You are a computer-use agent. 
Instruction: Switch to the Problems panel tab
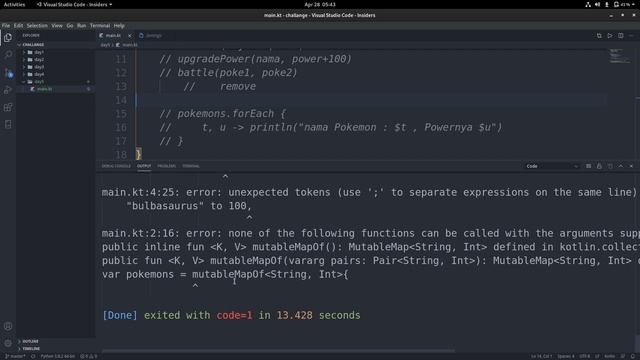[x=166, y=166]
